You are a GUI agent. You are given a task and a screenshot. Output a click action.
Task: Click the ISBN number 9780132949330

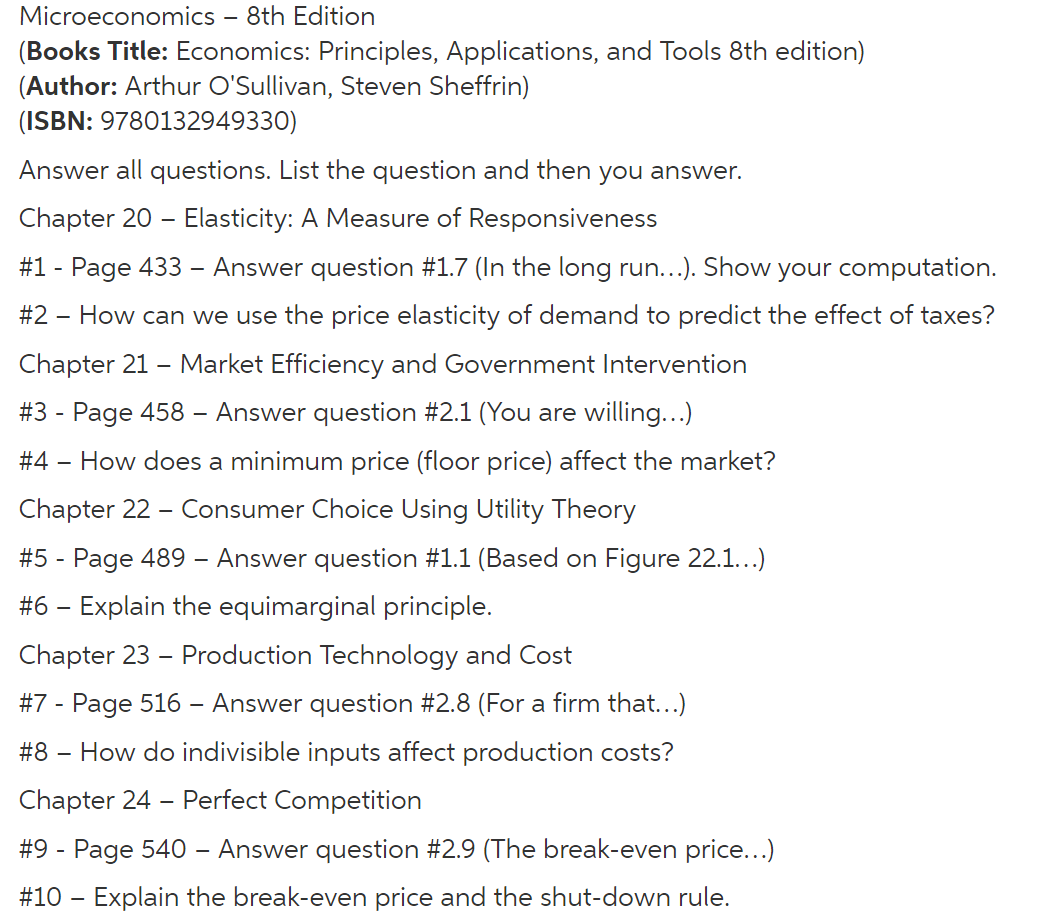(x=195, y=121)
